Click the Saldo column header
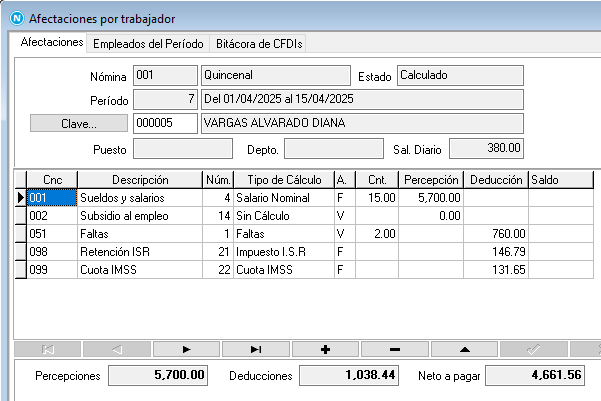Image resolution: width=601 pixels, height=401 pixels. [x=561, y=180]
